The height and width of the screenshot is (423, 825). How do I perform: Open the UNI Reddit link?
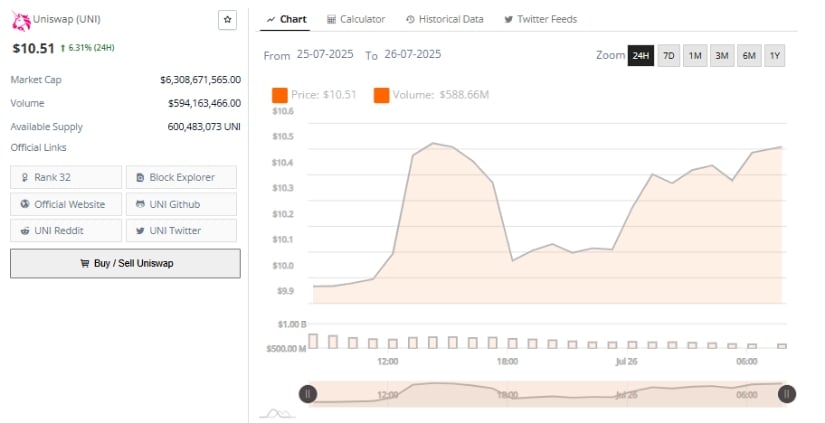(66, 230)
